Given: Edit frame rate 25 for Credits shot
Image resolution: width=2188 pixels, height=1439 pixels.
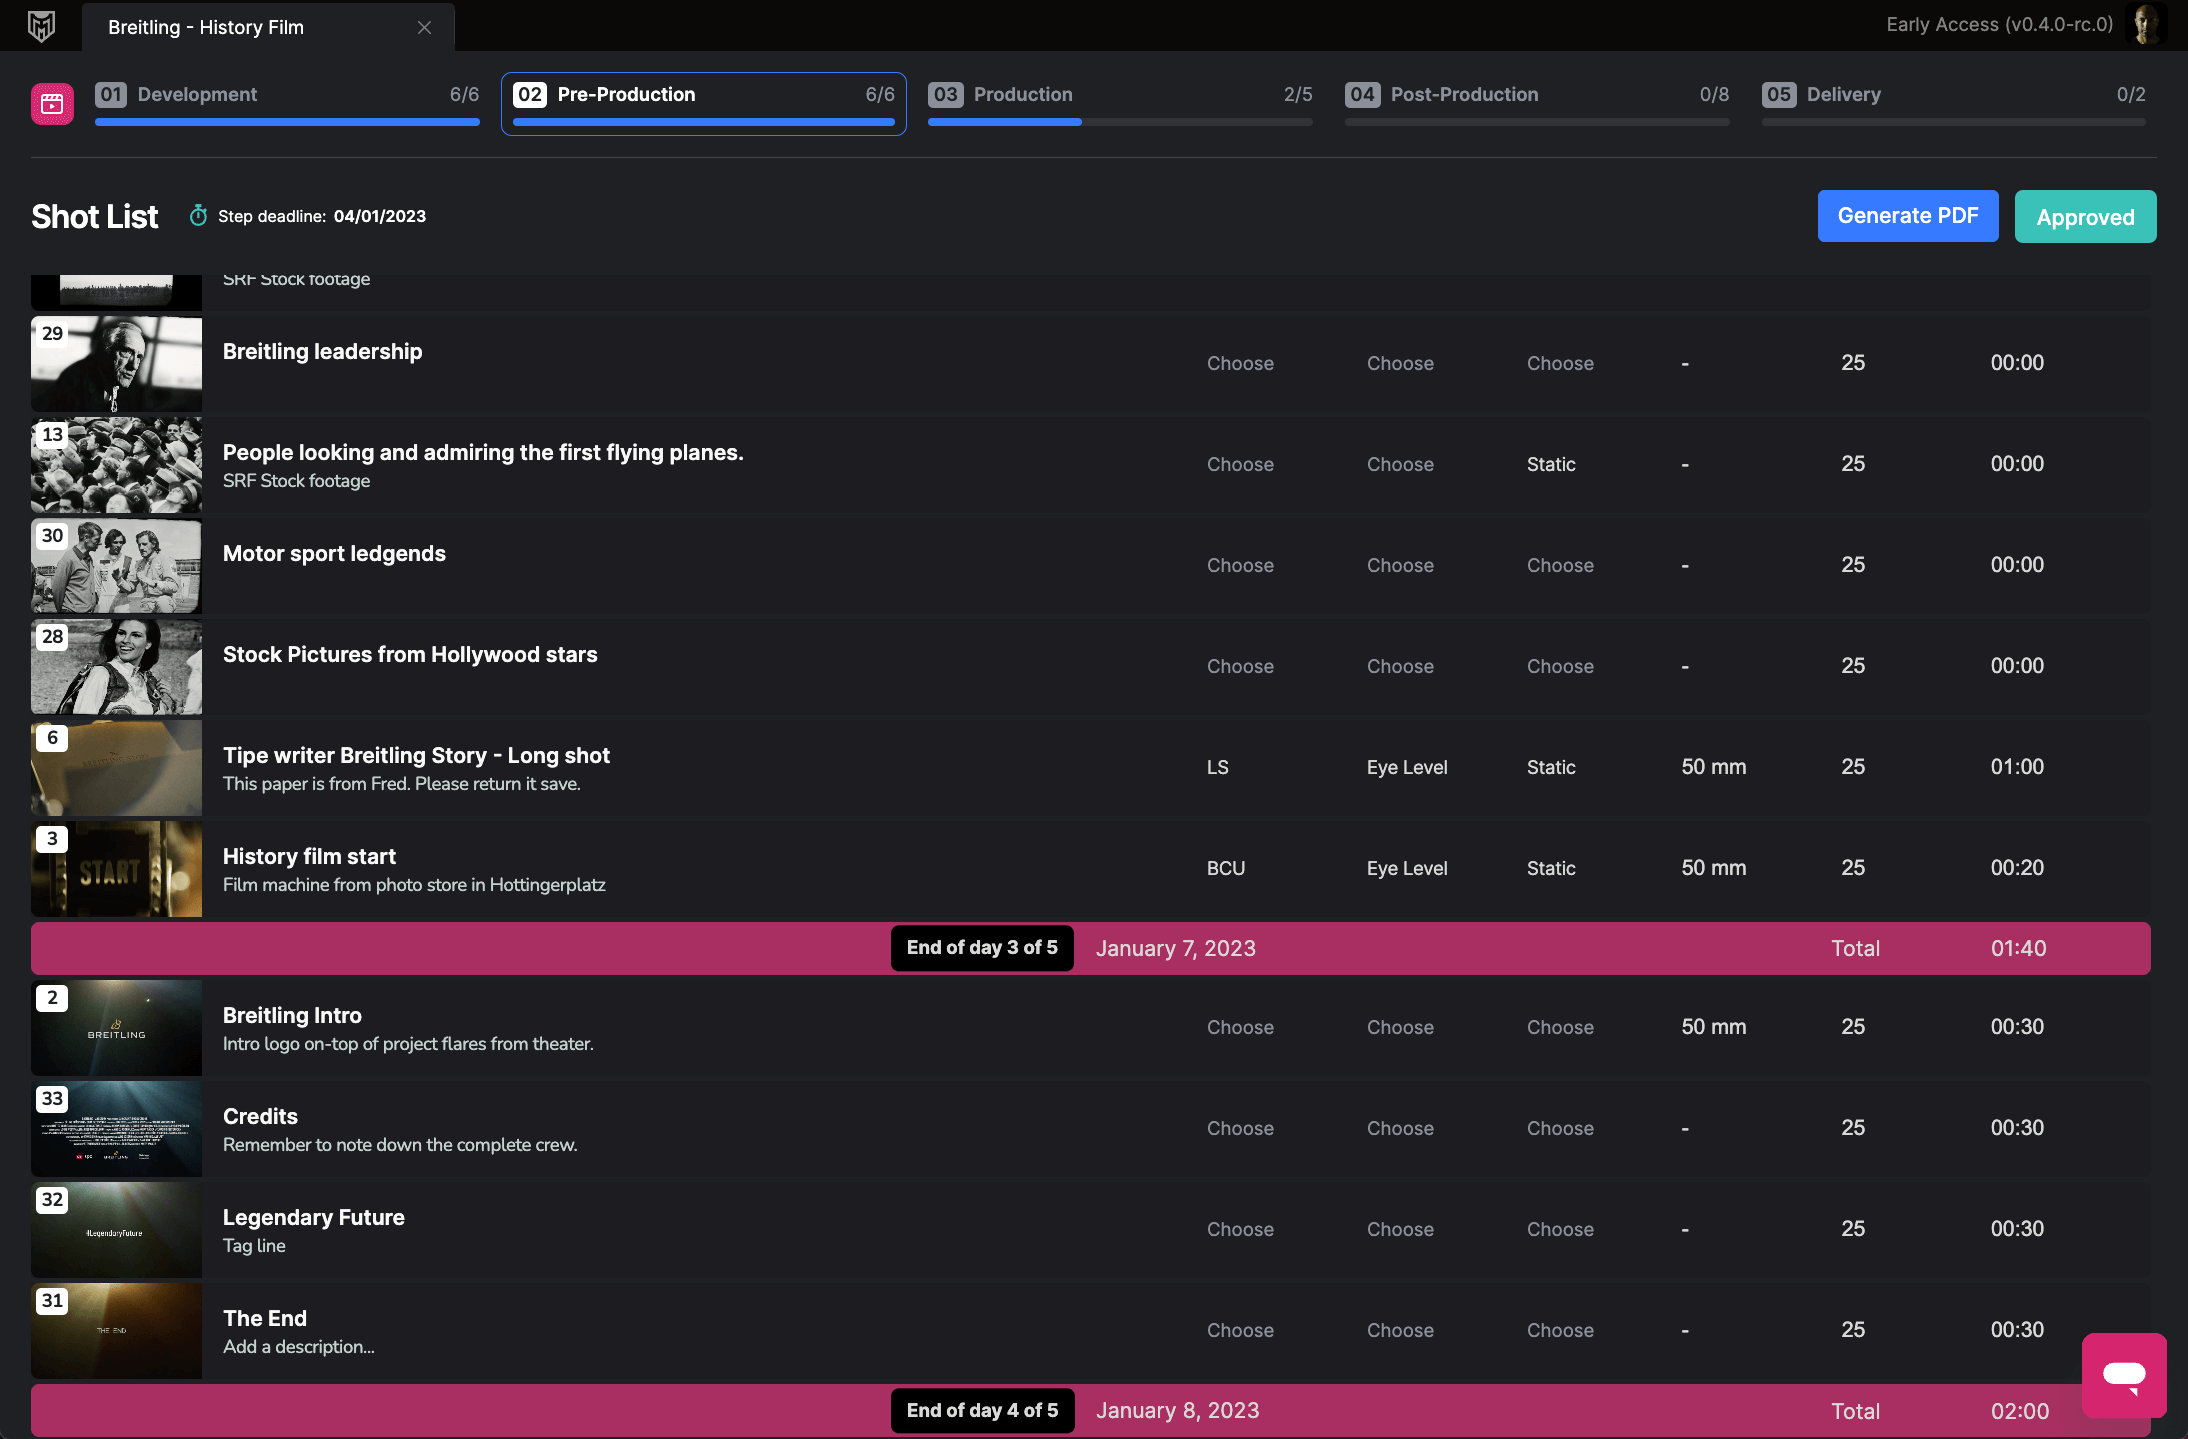Looking at the screenshot, I should [x=1853, y=1128].
